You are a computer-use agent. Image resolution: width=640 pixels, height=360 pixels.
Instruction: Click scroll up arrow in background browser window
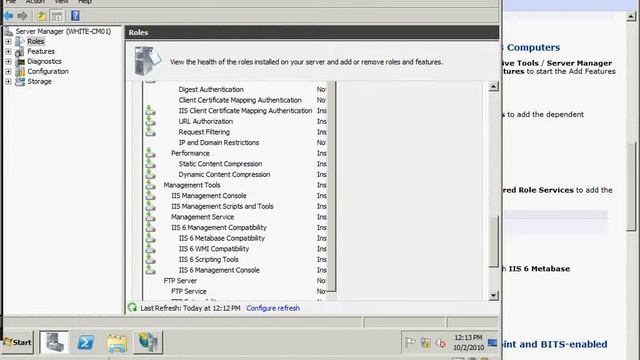point(631,16)
